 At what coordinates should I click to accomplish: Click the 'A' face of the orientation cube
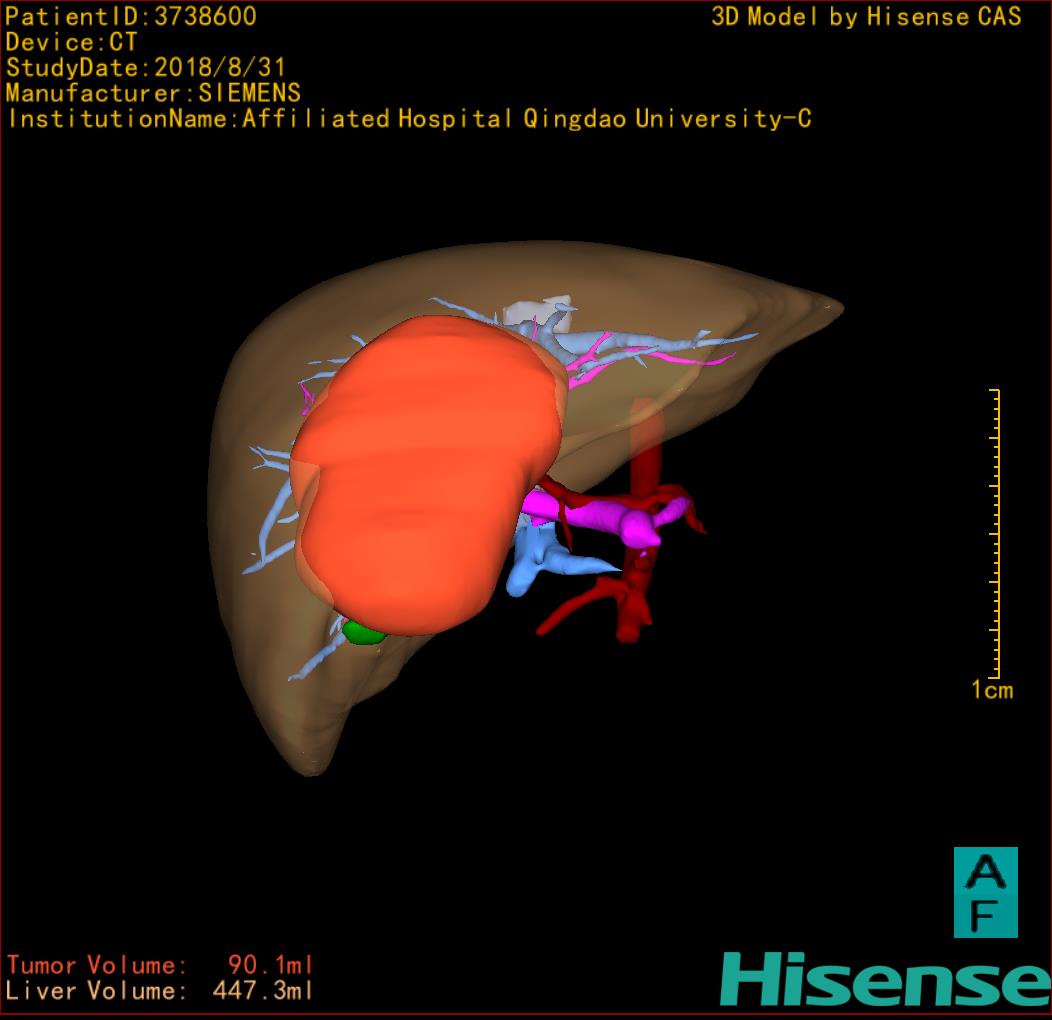click(985, 872)
